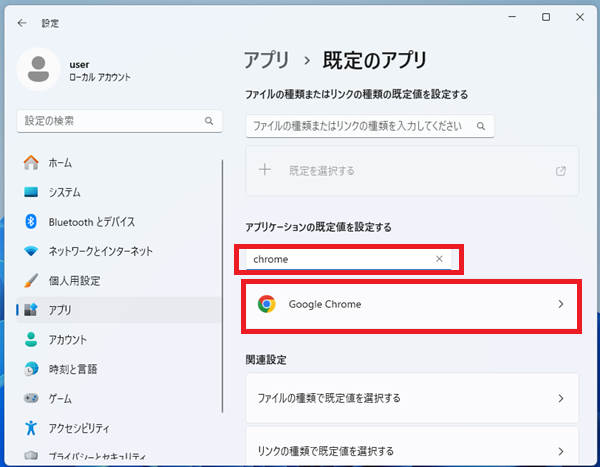Open ファイルの種類で既定値を選択する
Viewport: 600px width, 467px height.
(x=412, y=398)
